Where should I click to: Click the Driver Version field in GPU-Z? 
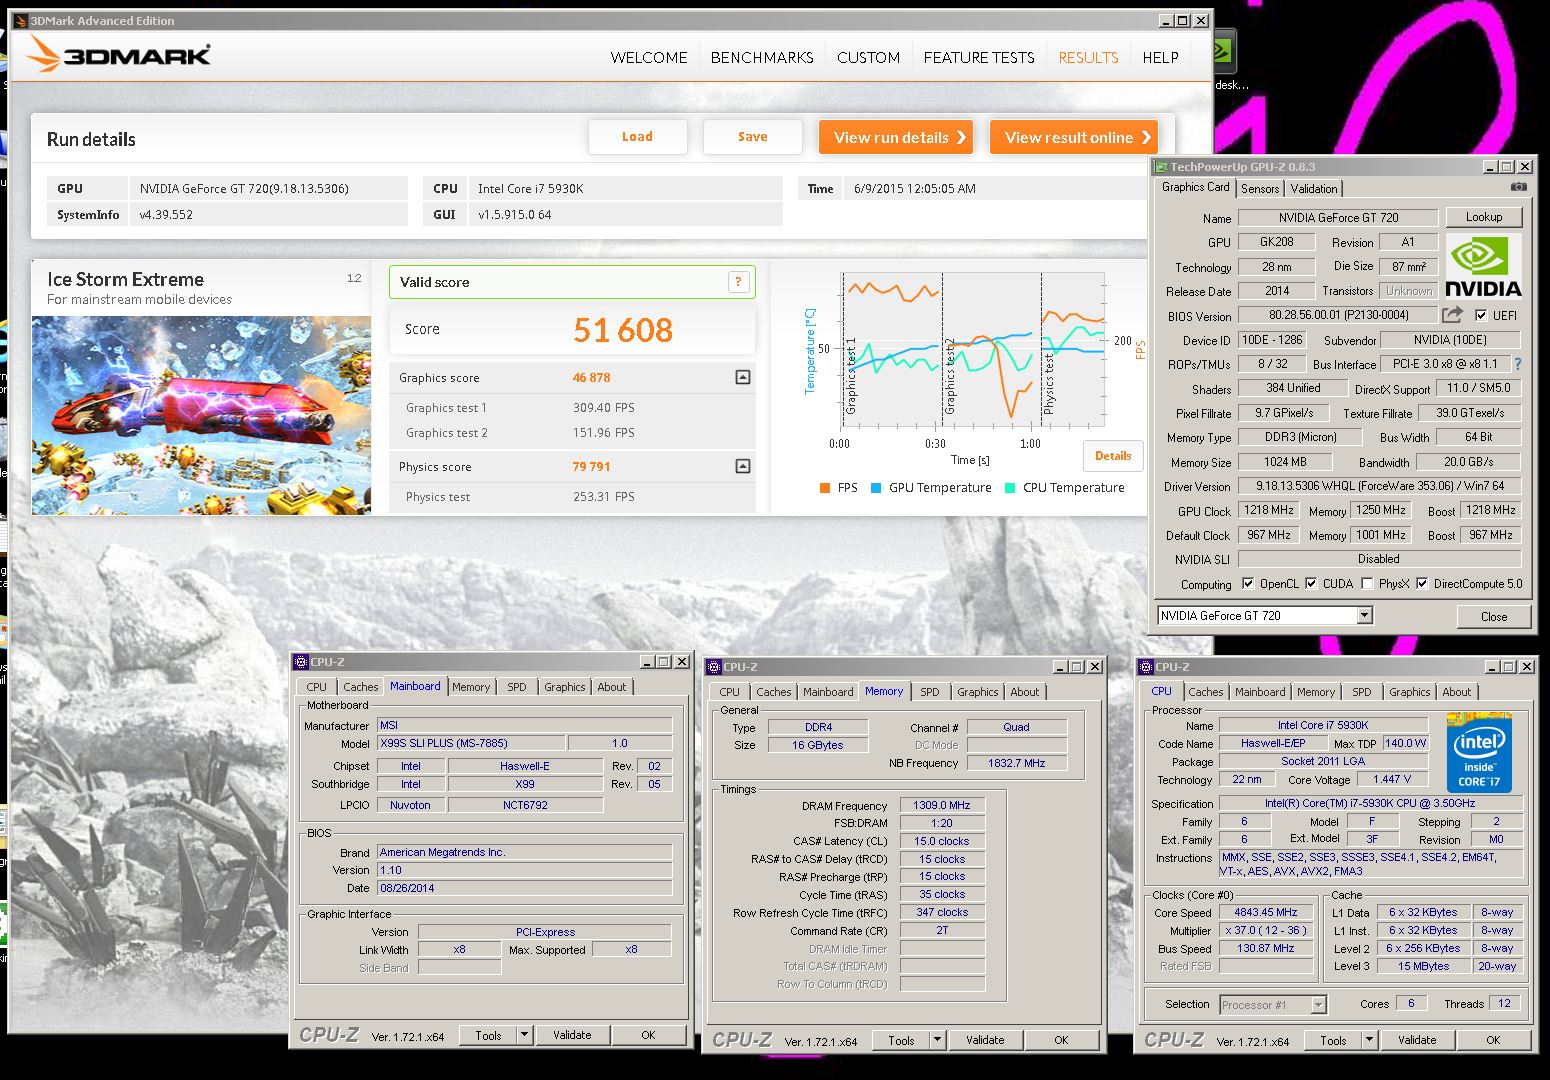(1379, 486)
